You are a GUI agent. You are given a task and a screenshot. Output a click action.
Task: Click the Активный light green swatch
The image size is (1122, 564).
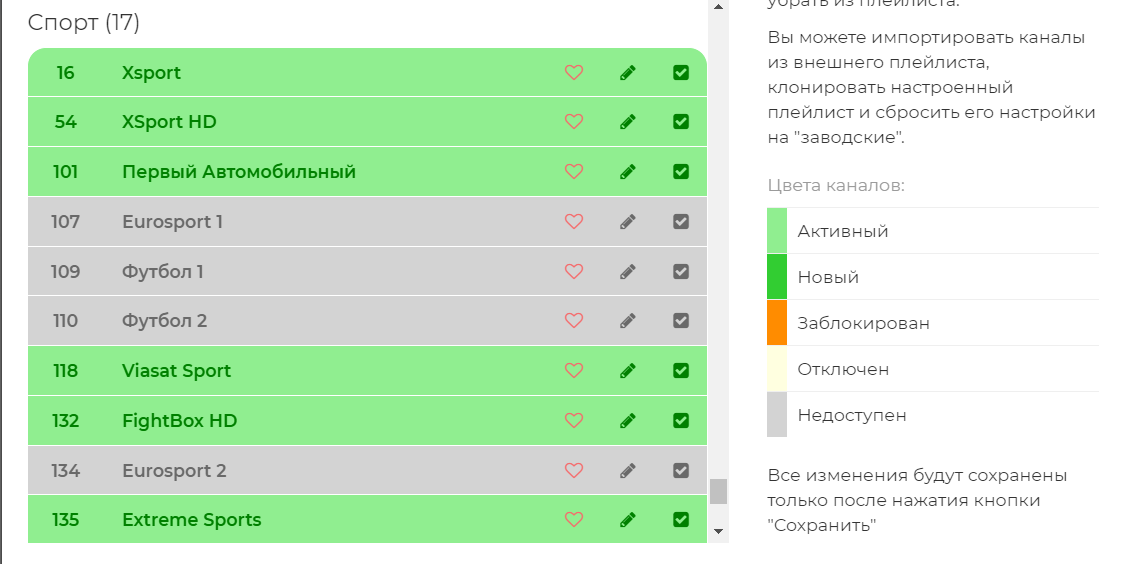pyautogui.click(x=777, y=231)
